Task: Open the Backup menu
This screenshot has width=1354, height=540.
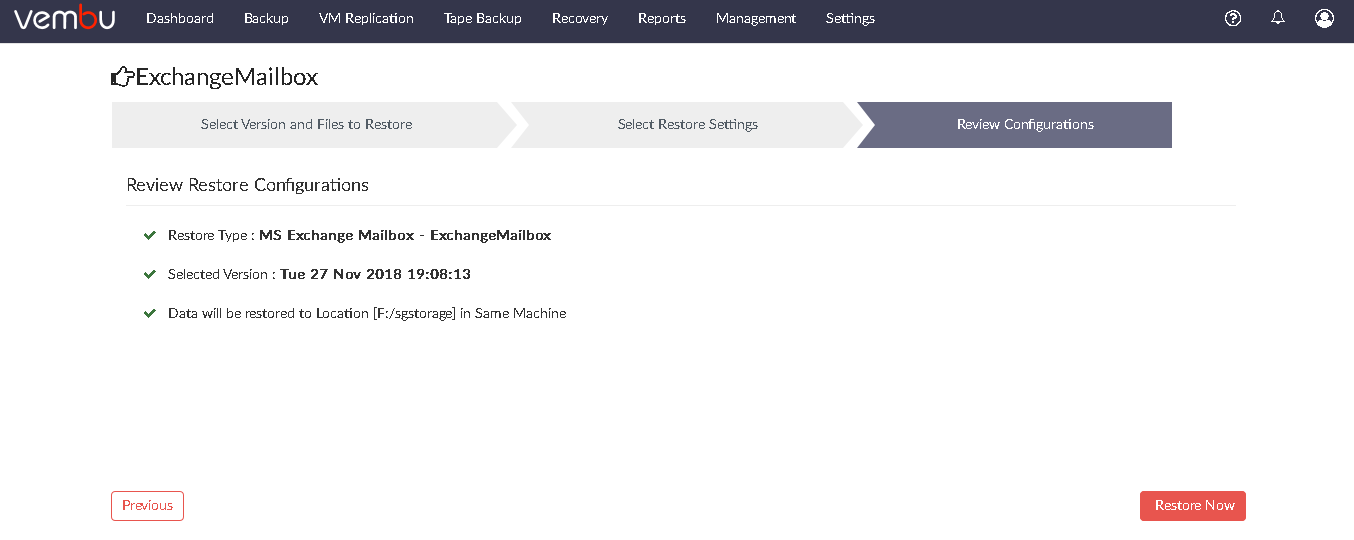Action: [x=266, y=18]
